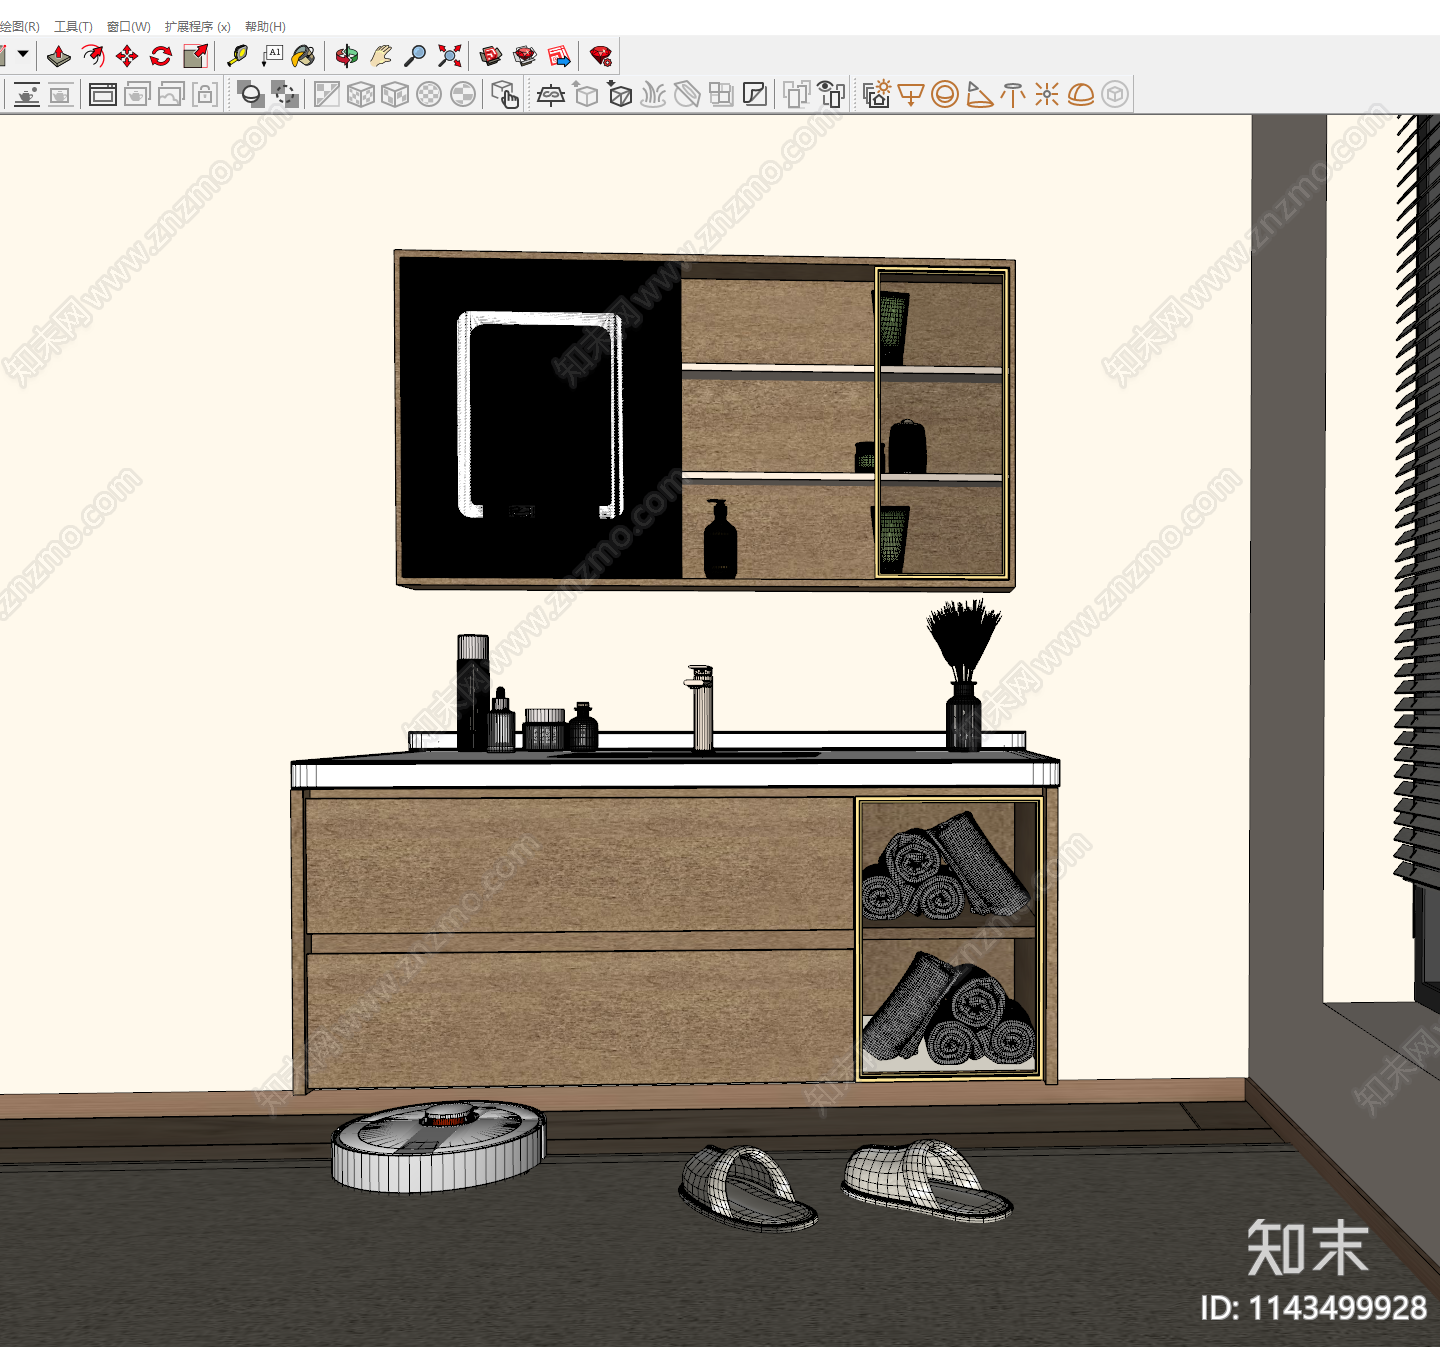Screen dimensions: 1440x1347
Task: Activate the Orbit camera tool
Action: [347, 56]
